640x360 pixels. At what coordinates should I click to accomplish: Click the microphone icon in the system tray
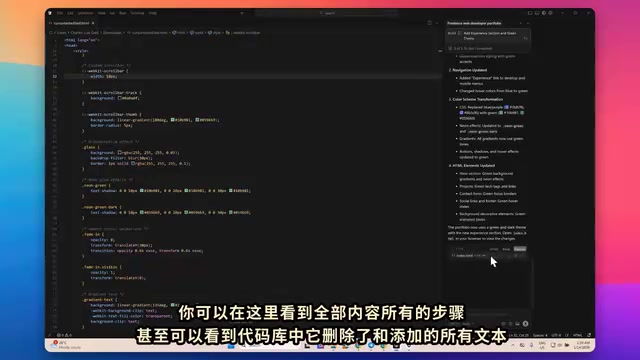coord(531,345)
